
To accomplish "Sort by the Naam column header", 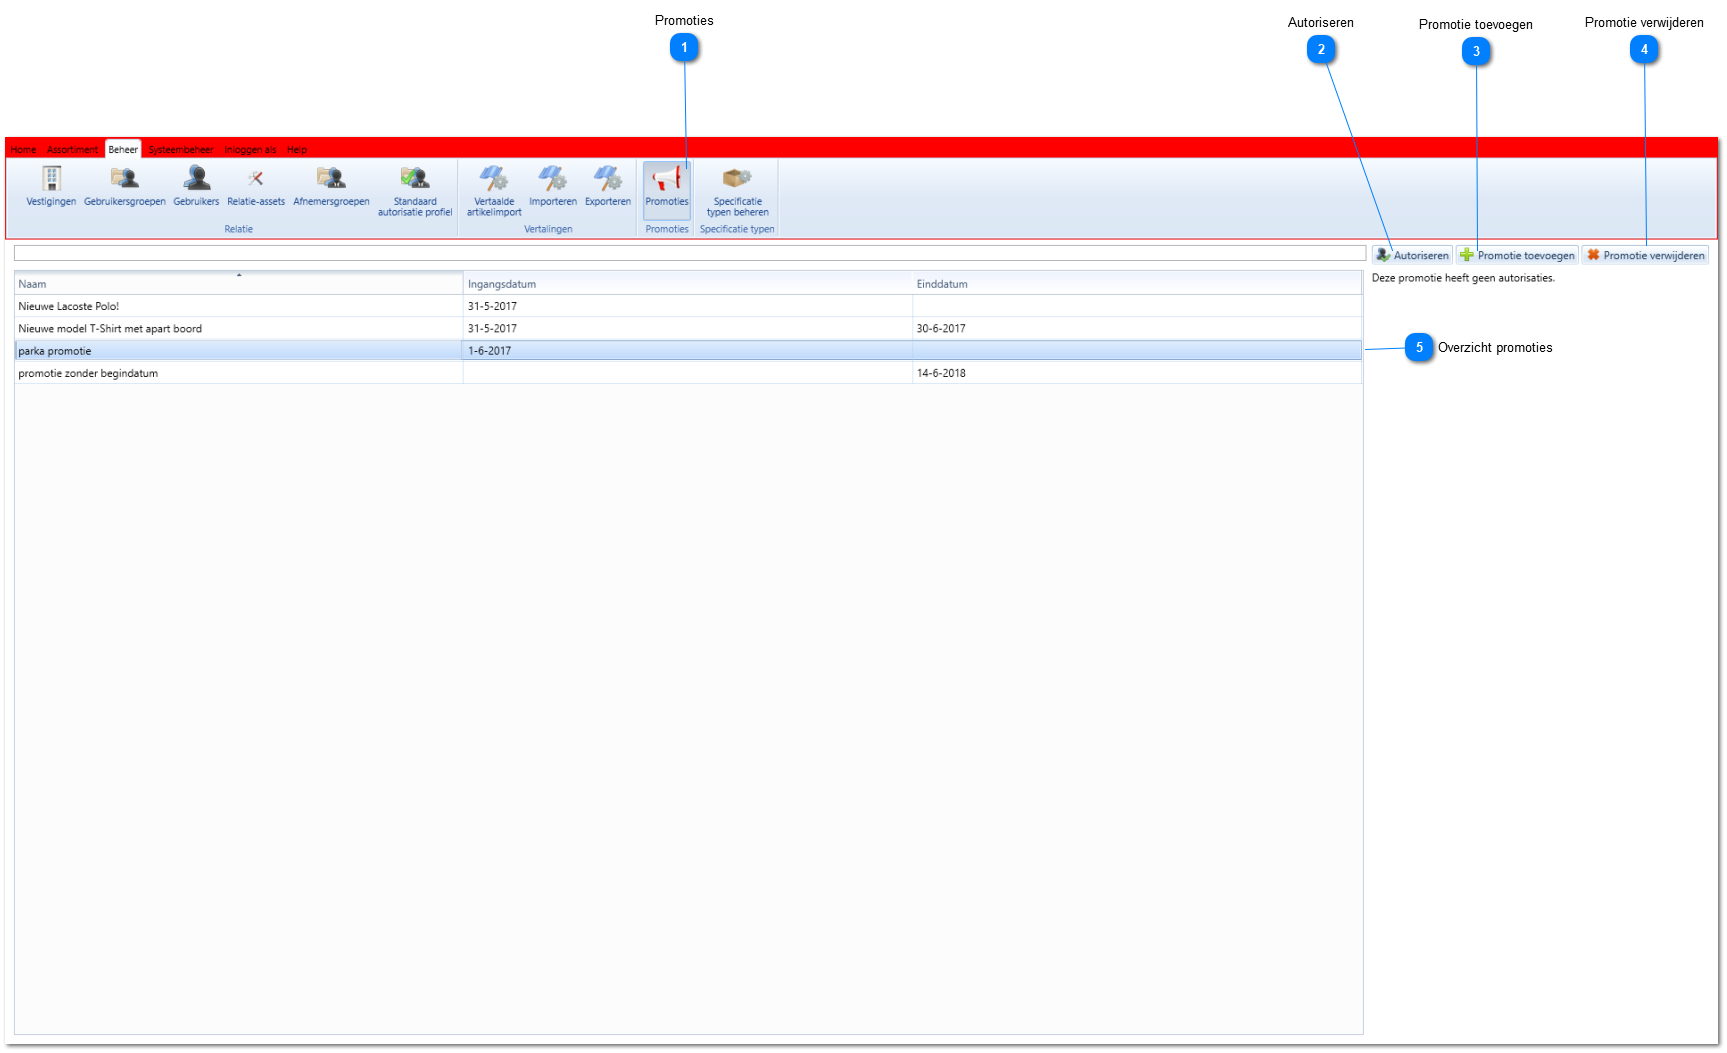I will 238,284.
